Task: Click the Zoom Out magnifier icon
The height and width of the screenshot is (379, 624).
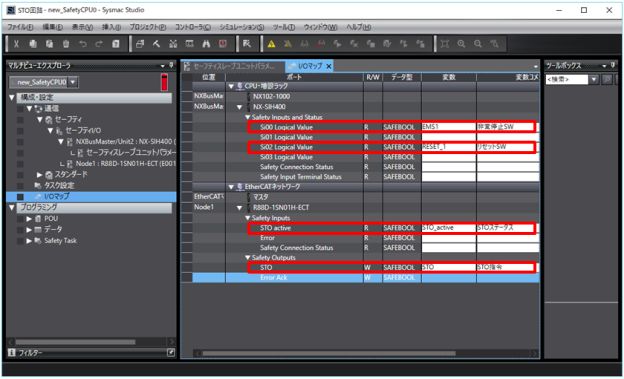Action: (478, 44)
